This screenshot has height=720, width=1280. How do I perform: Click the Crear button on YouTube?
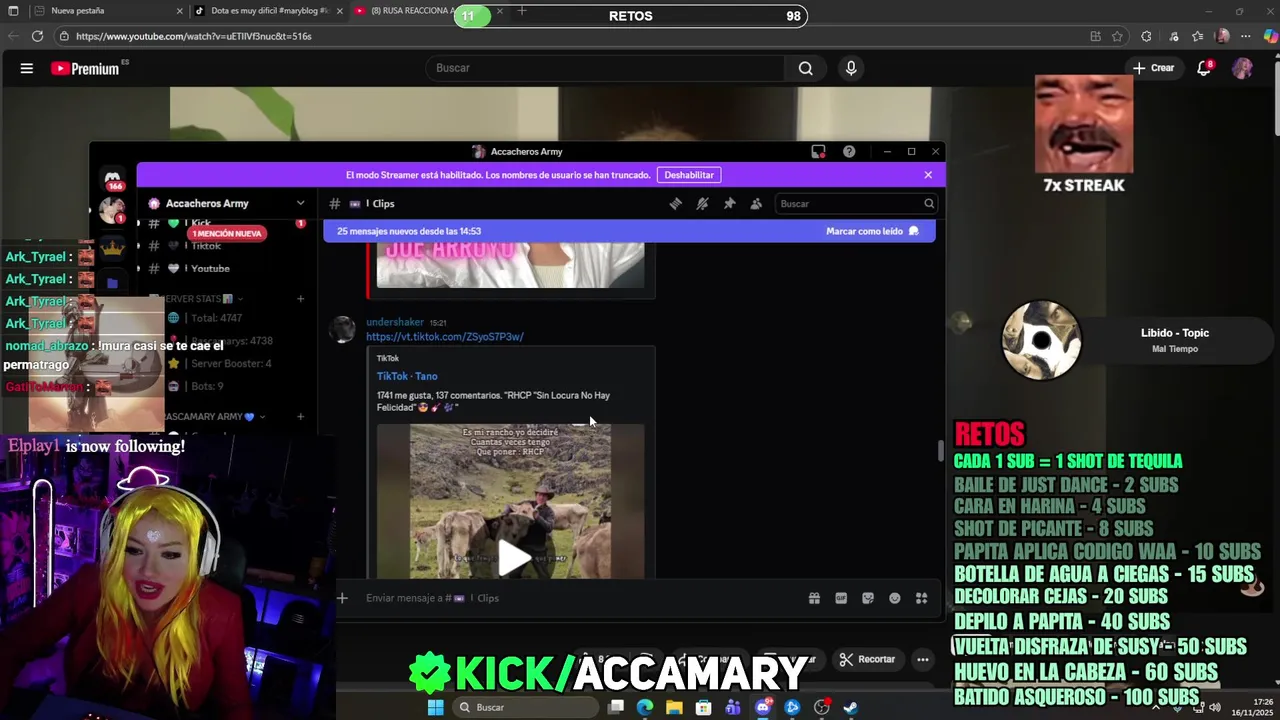(x=1153, y=68)
